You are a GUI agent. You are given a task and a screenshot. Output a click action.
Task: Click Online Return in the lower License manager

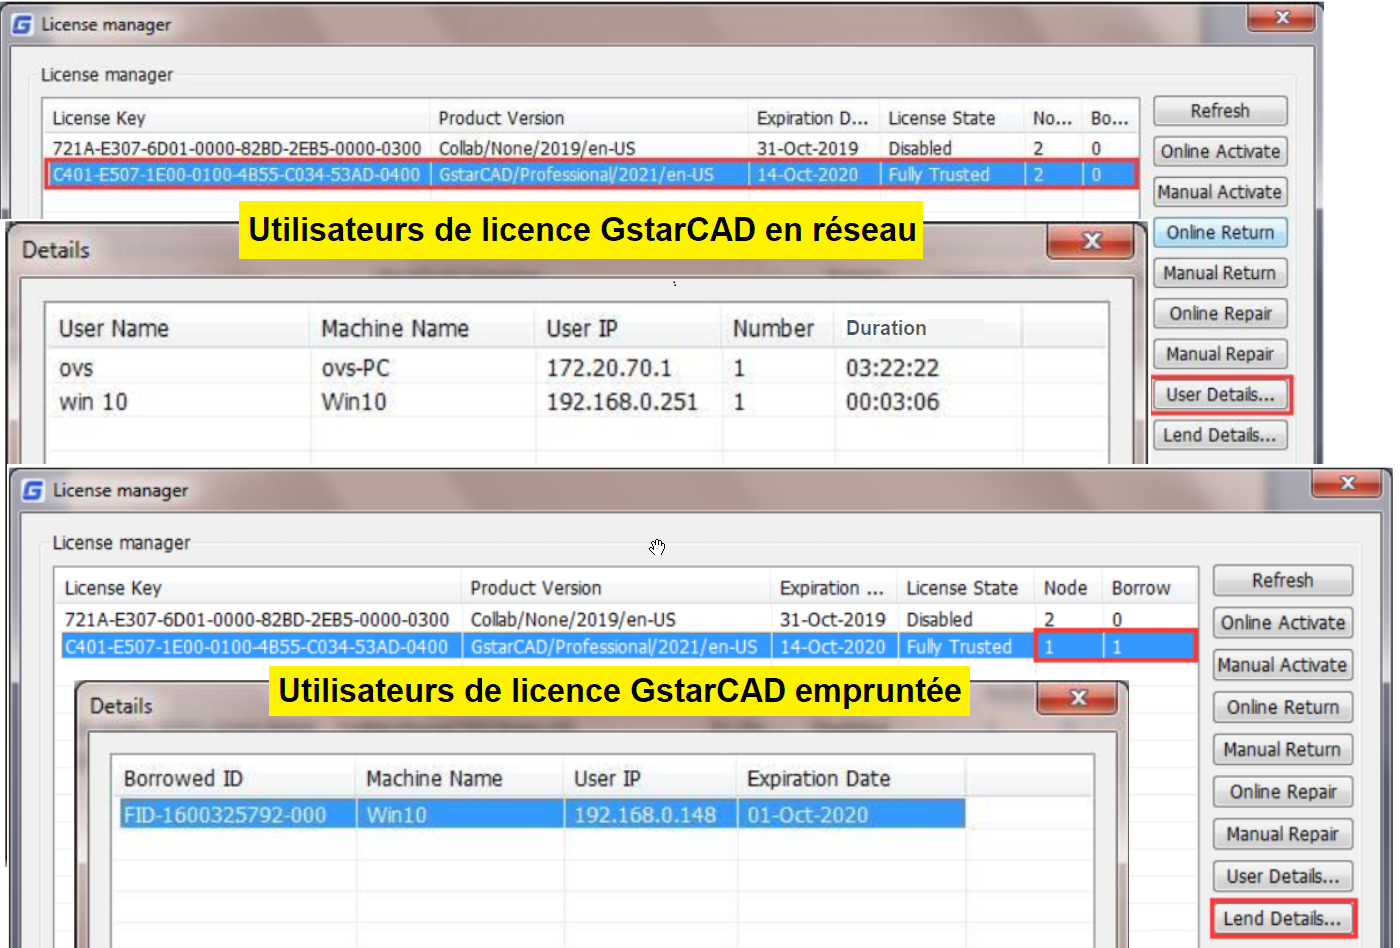[1283, 707]
